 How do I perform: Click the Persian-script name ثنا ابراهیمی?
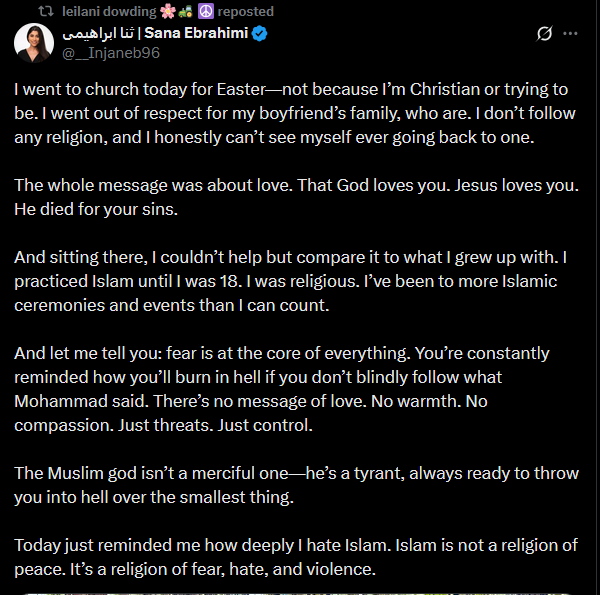(x=98, y=34)
